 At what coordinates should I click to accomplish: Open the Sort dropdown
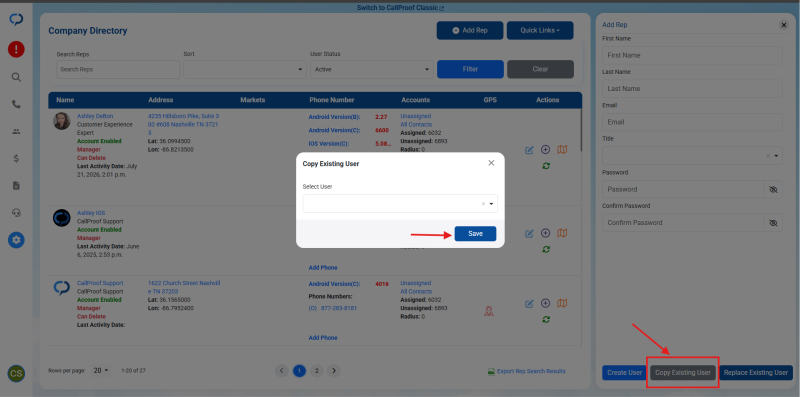pos(245,69)
